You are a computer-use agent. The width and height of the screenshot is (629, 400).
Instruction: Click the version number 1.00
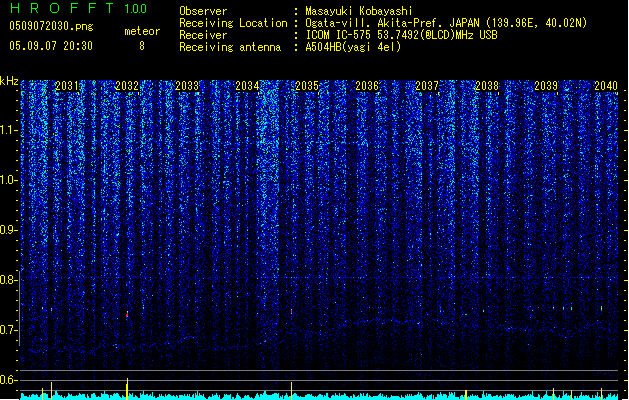coord(136,8)
